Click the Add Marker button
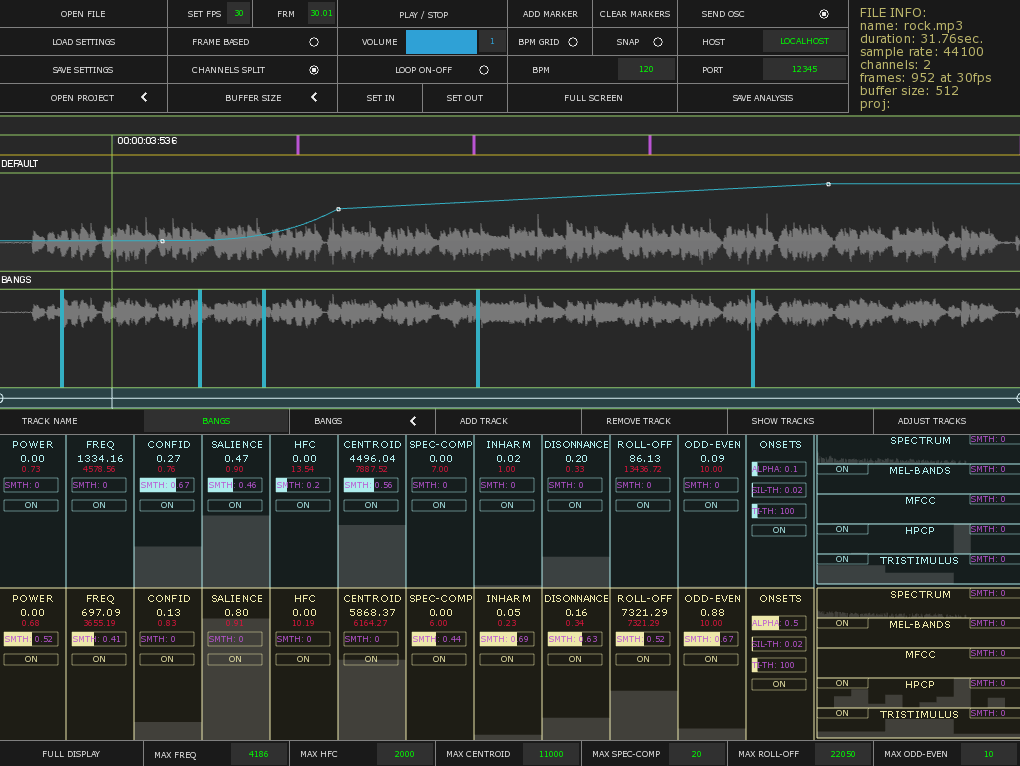The width and height of the screenshot is (1020, 766). tap(550, 14)
